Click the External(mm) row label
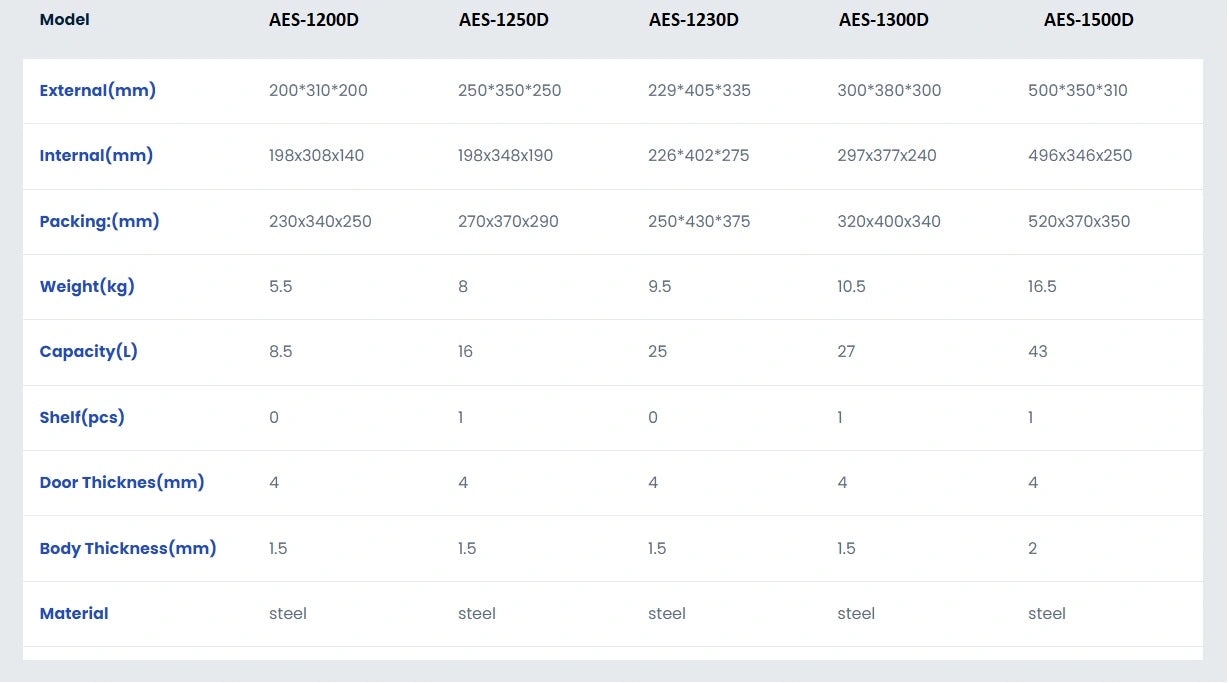 pos(97,91)
